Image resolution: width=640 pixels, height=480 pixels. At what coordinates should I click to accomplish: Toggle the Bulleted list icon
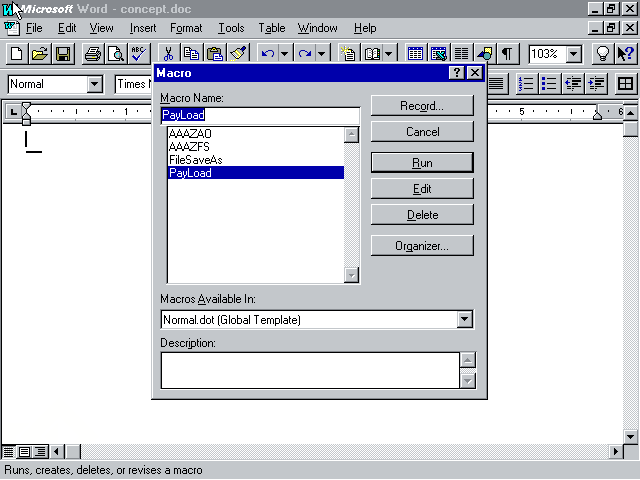[549, 84]
